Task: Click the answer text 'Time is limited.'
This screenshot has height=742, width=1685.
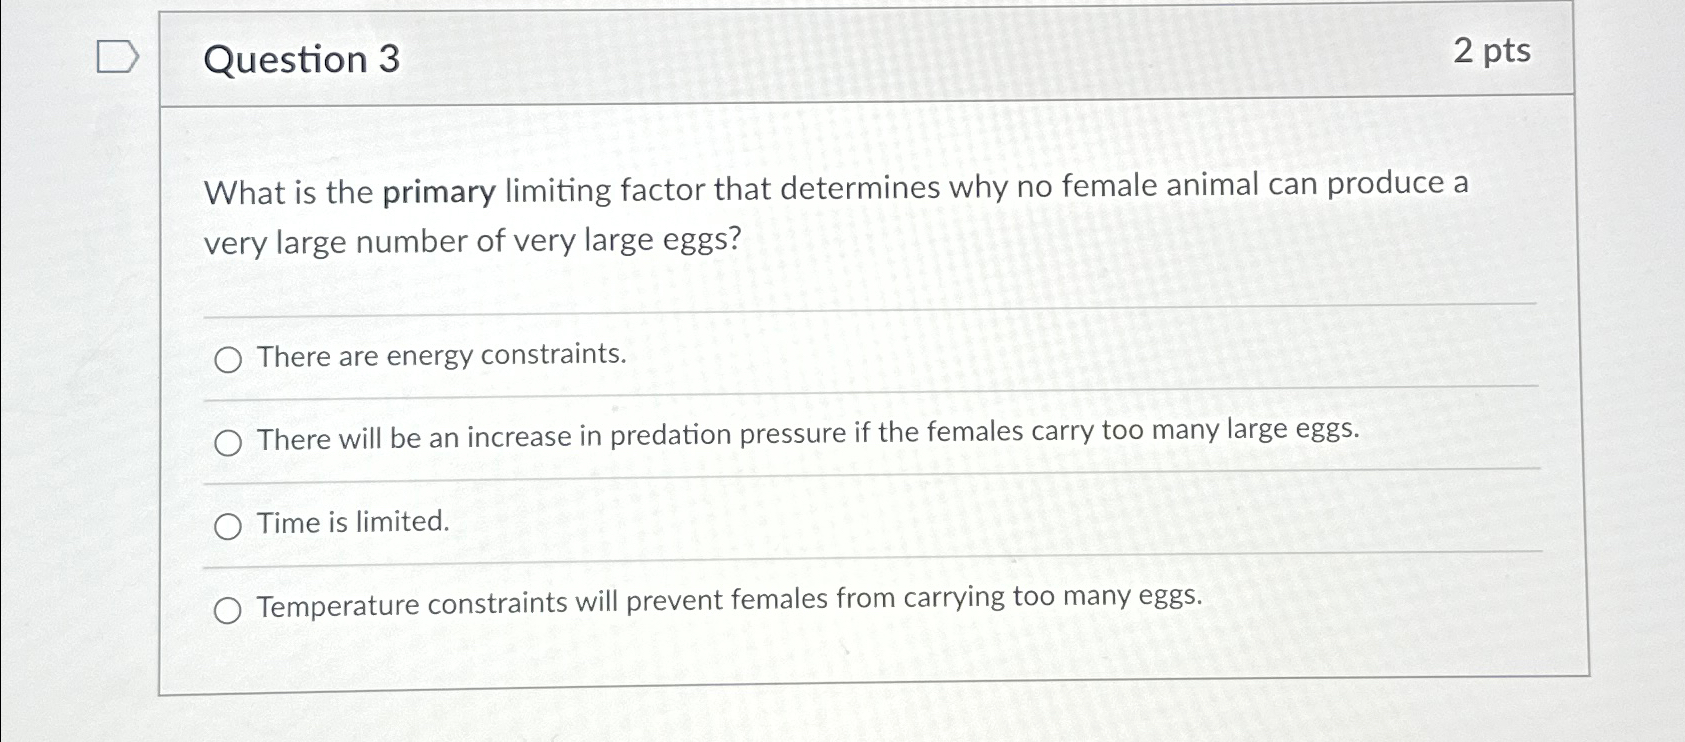Action: coord(351,522)
